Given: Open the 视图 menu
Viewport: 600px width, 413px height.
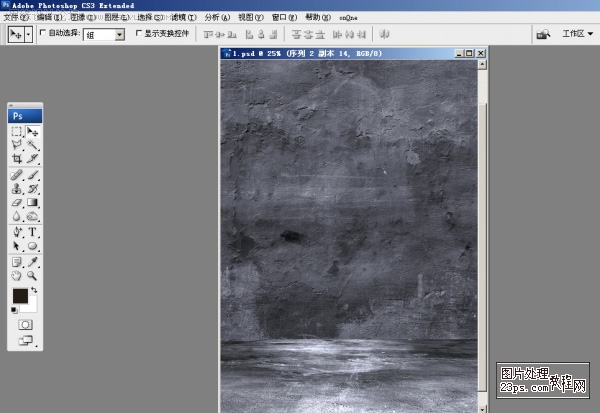Looking at the screenshot, I should point(251,18).
